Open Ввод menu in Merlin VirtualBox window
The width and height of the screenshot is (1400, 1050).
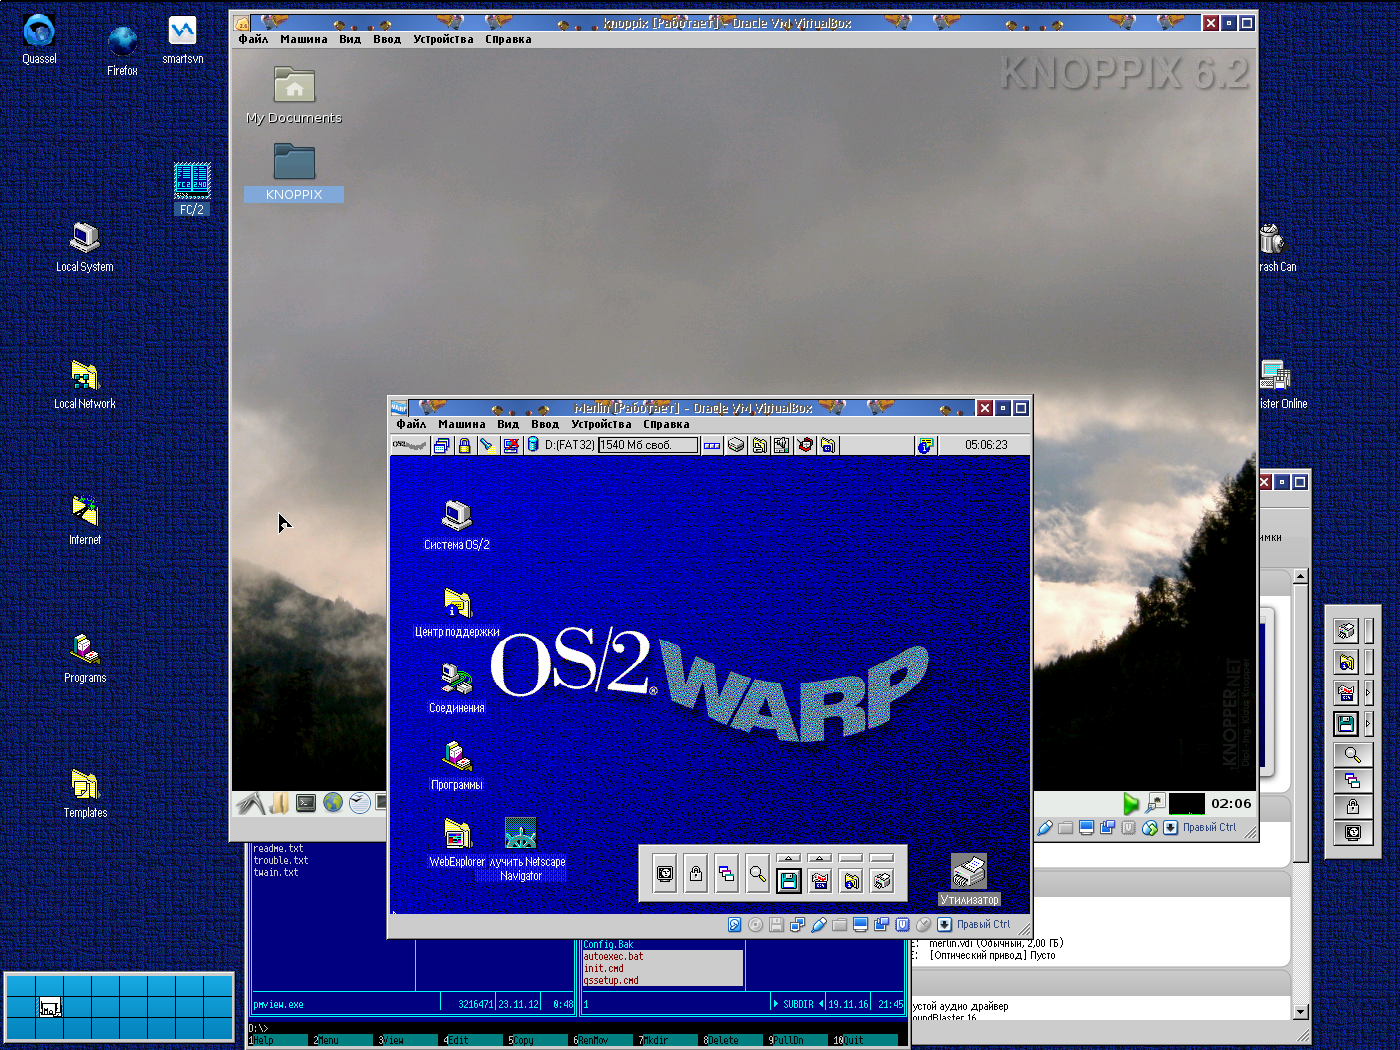coord(545,425)
